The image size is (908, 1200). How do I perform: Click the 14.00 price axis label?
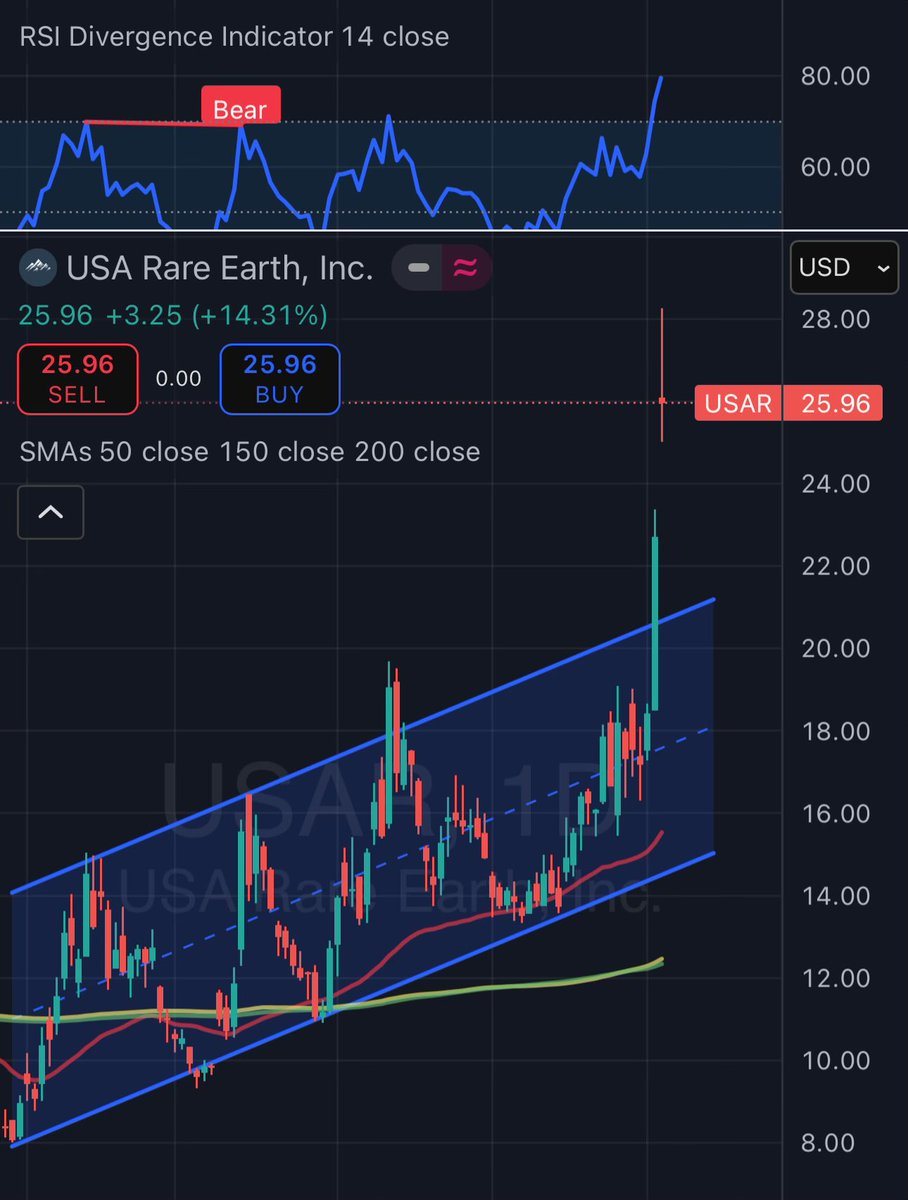coord(835,896)
